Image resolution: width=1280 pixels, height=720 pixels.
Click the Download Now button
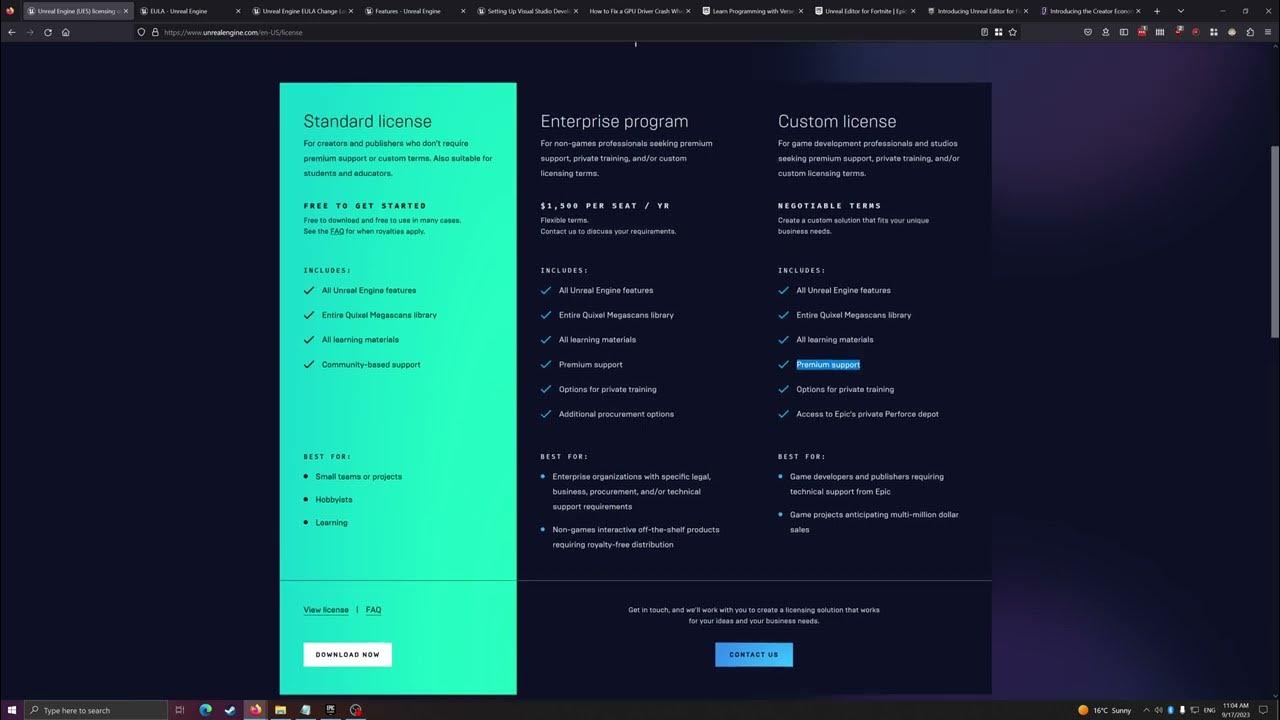tap(347, 655)
